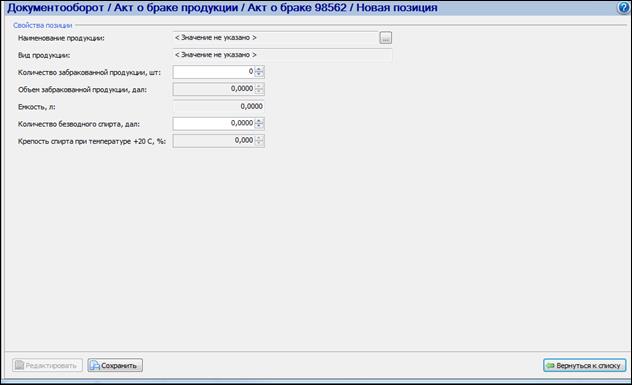Click the Наименование продукции label
The height and width of the screenshot is (385, 632).
tap(61, 38)
